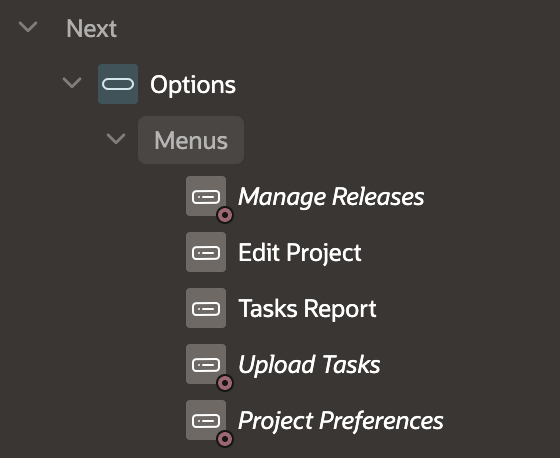This screenshot has width=560, height=458.
Task: Select the Menus tree node
Action: click(191, 140)
